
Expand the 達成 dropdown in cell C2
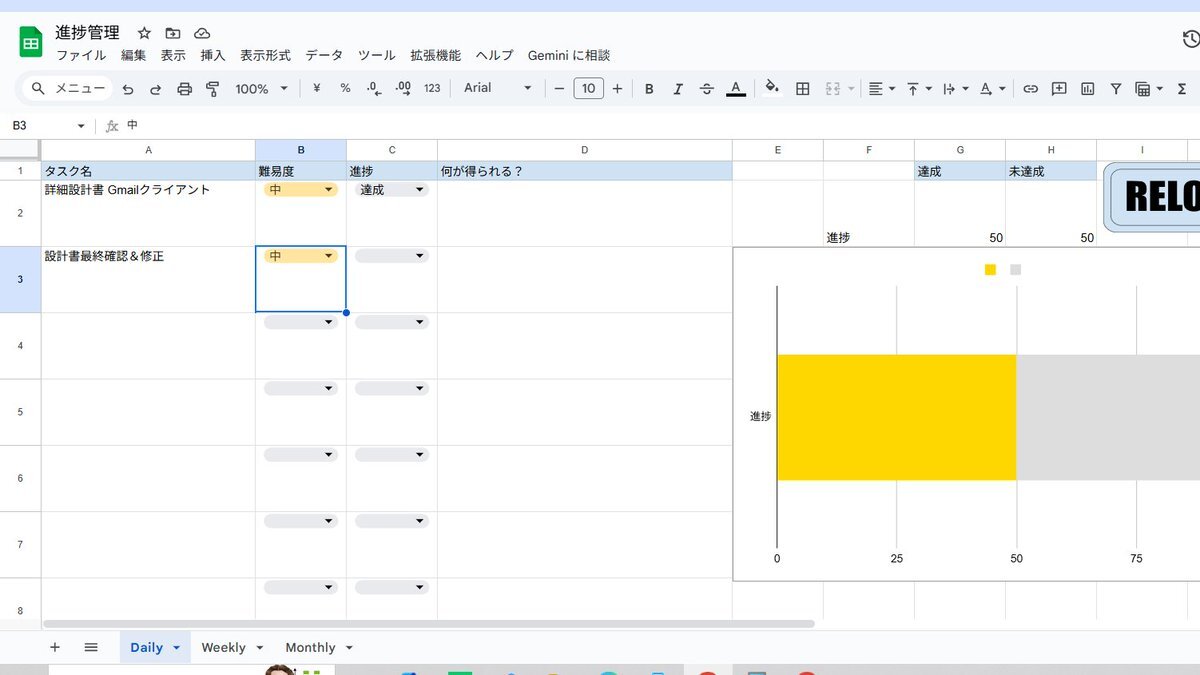click(x=419, y=190)
